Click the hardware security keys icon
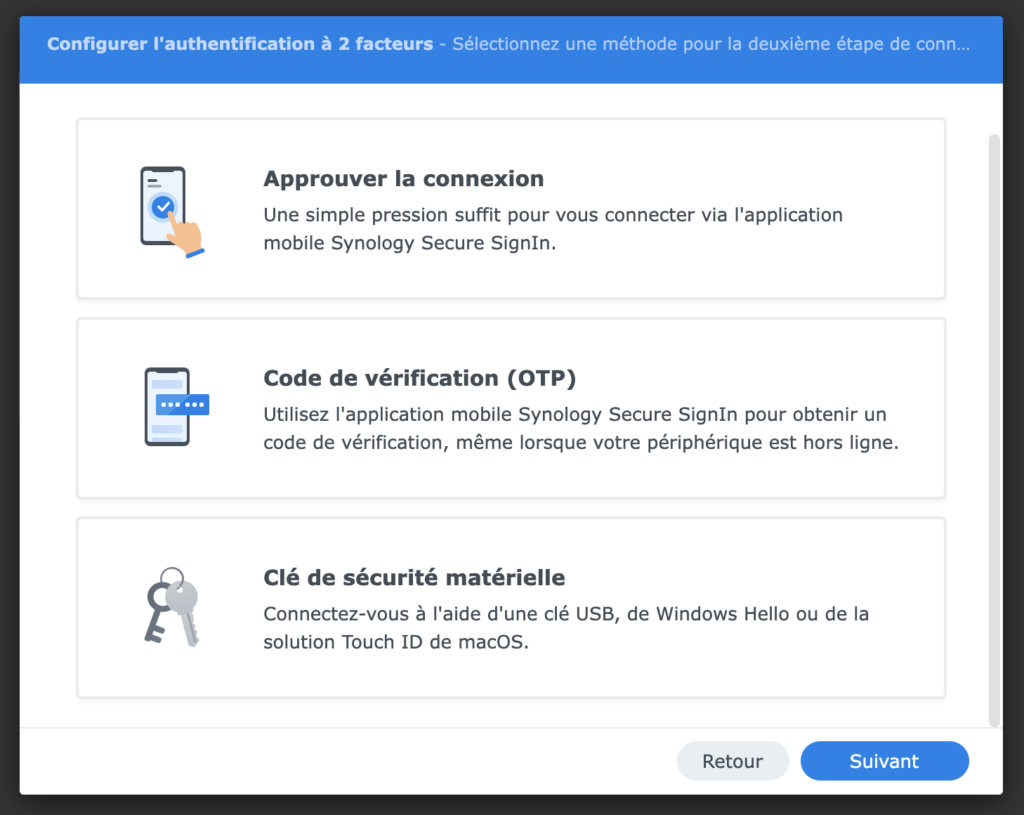Screen dimensions: 1024x815 point(172,607)
